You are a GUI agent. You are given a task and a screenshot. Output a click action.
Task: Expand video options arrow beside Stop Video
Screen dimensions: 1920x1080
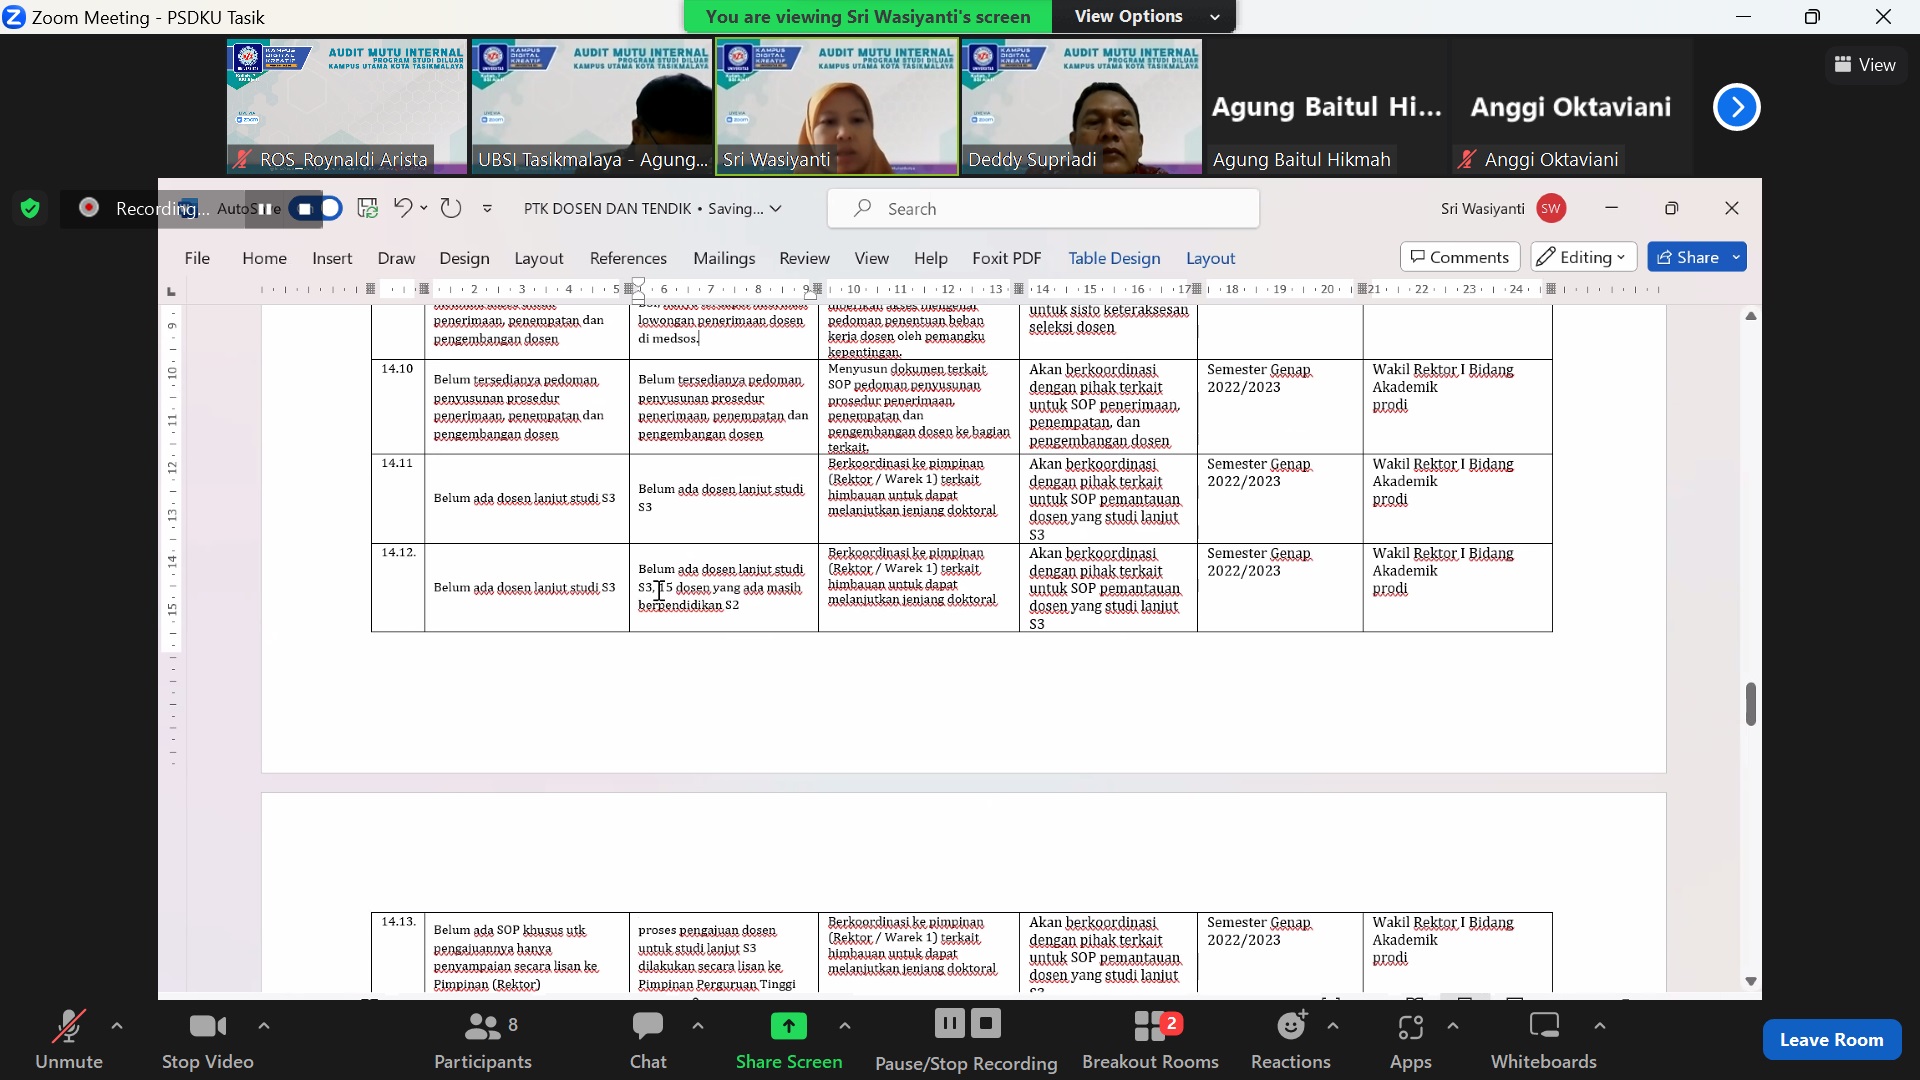click(x=264, y=1026)
